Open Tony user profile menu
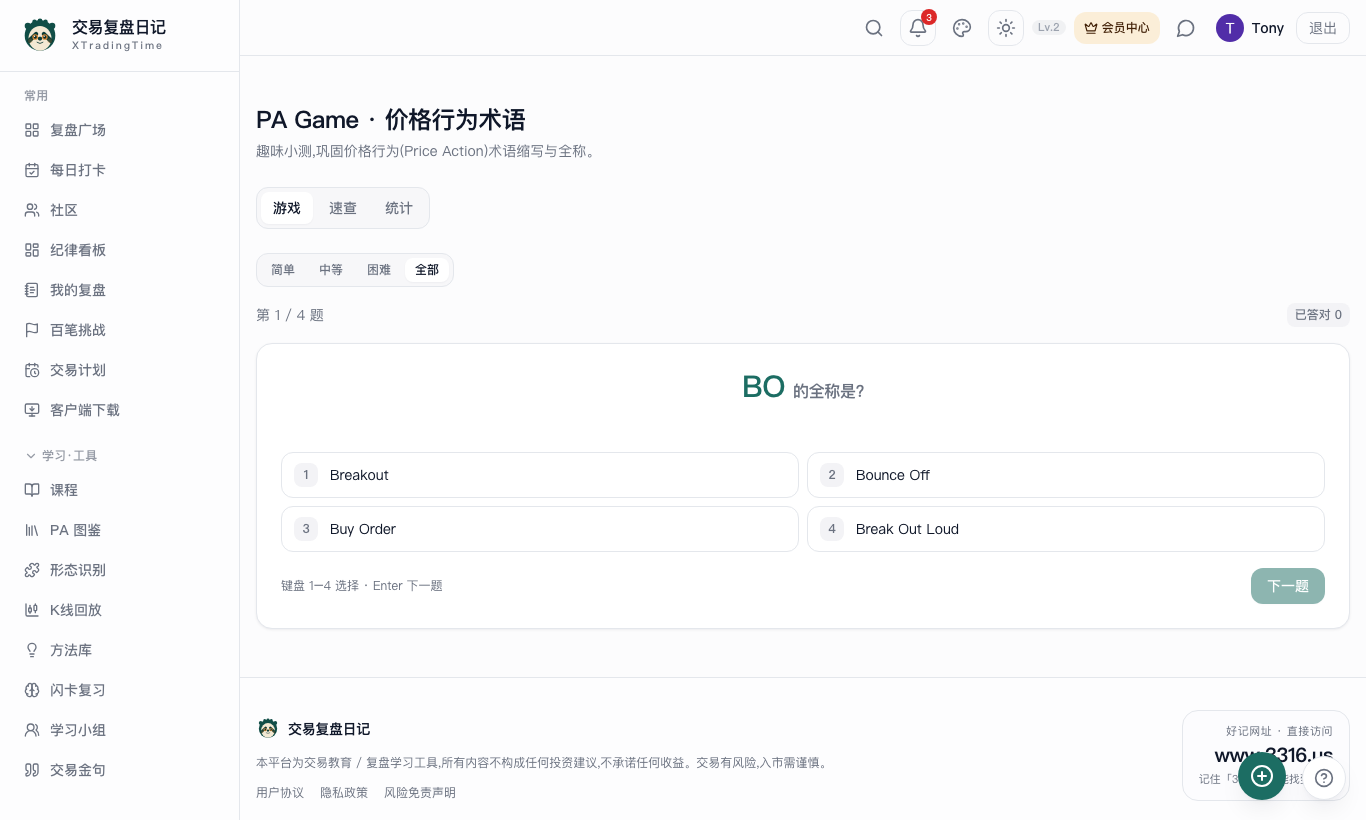 pos(1250,28)
